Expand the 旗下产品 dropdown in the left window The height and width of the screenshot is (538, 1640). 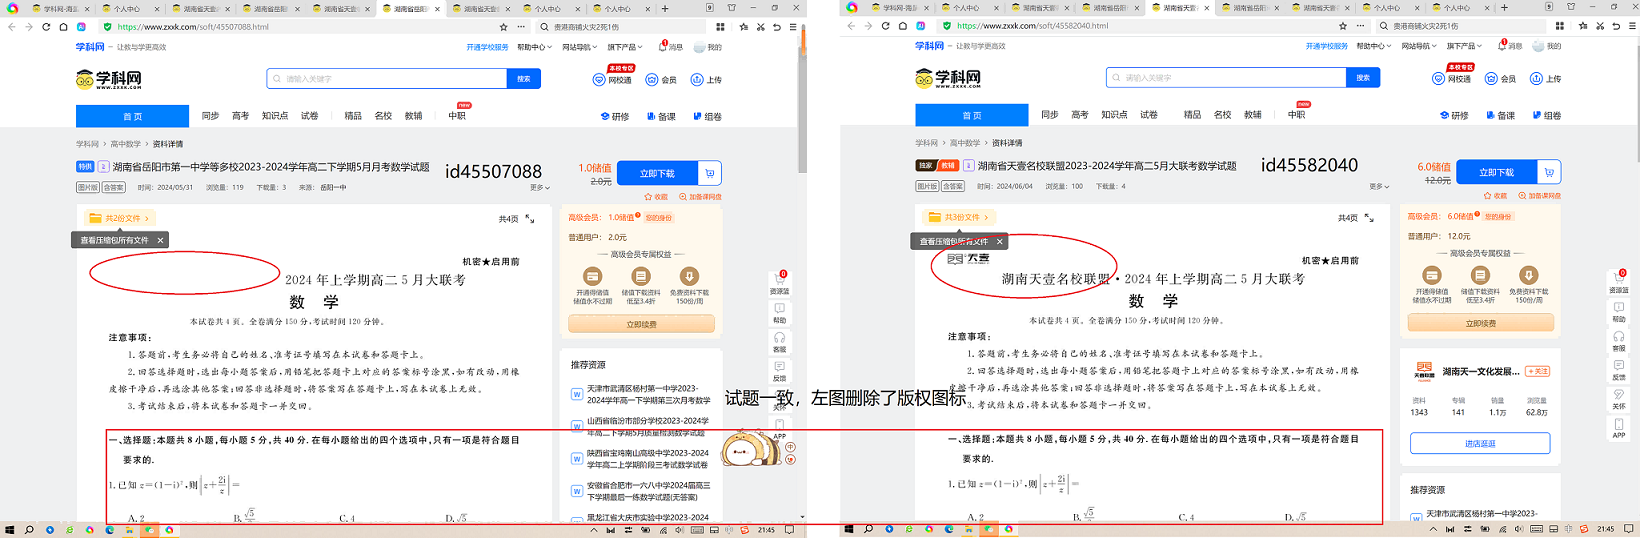(624, 47)
